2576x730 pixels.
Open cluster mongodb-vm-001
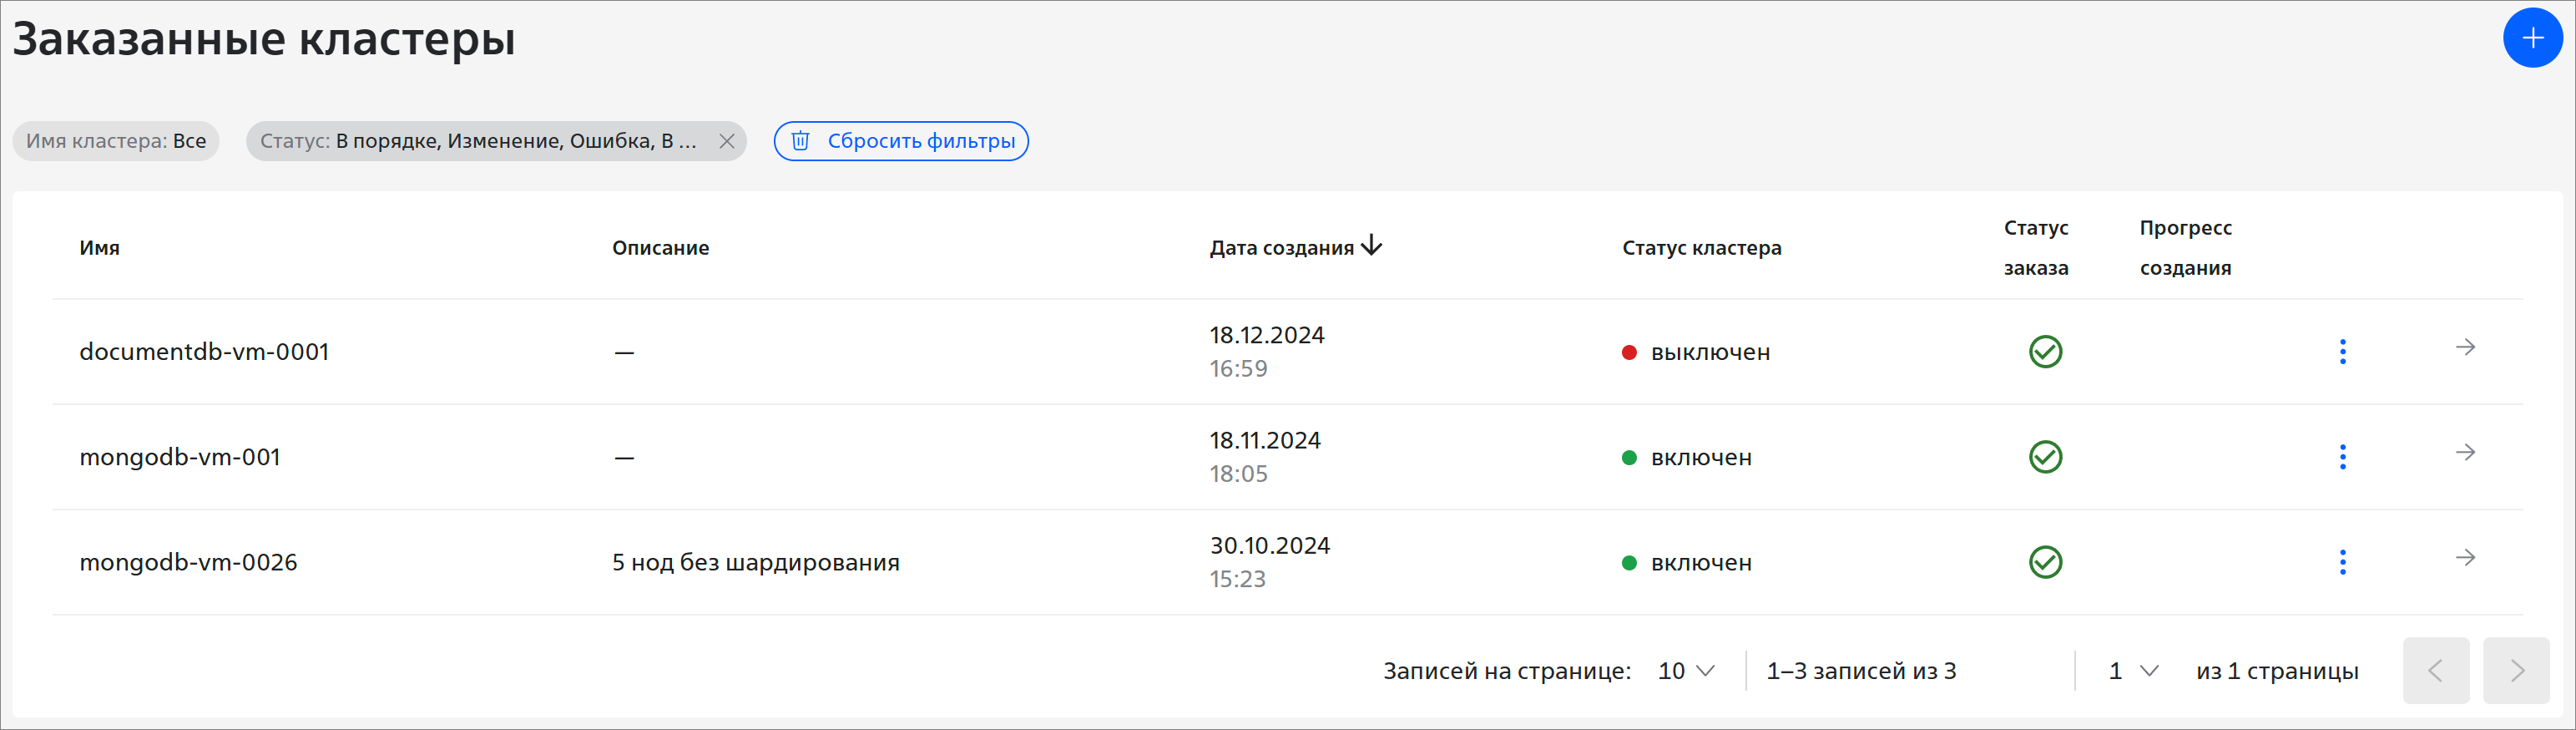(180, 457)
